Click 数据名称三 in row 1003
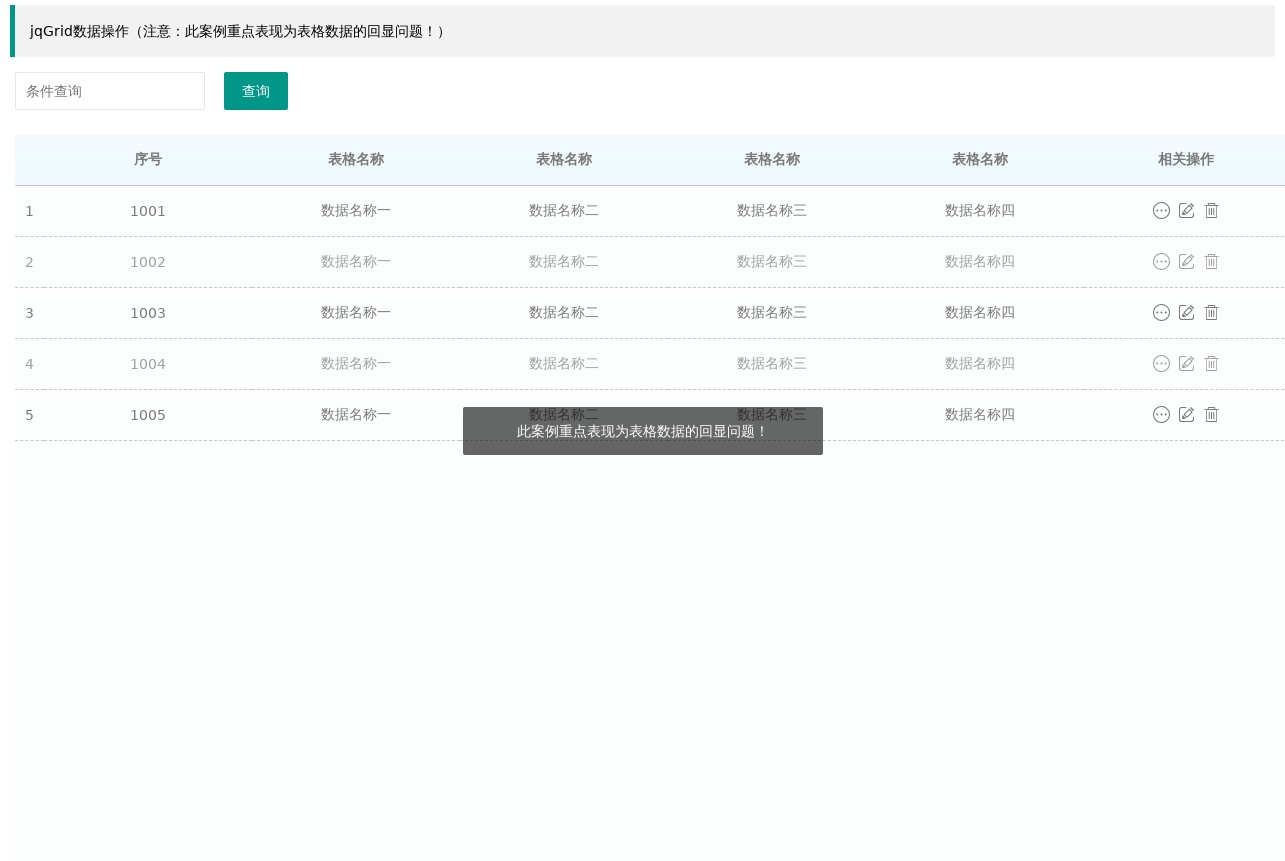Screen dimensions: 1285x861 click(x=772, y=313)
